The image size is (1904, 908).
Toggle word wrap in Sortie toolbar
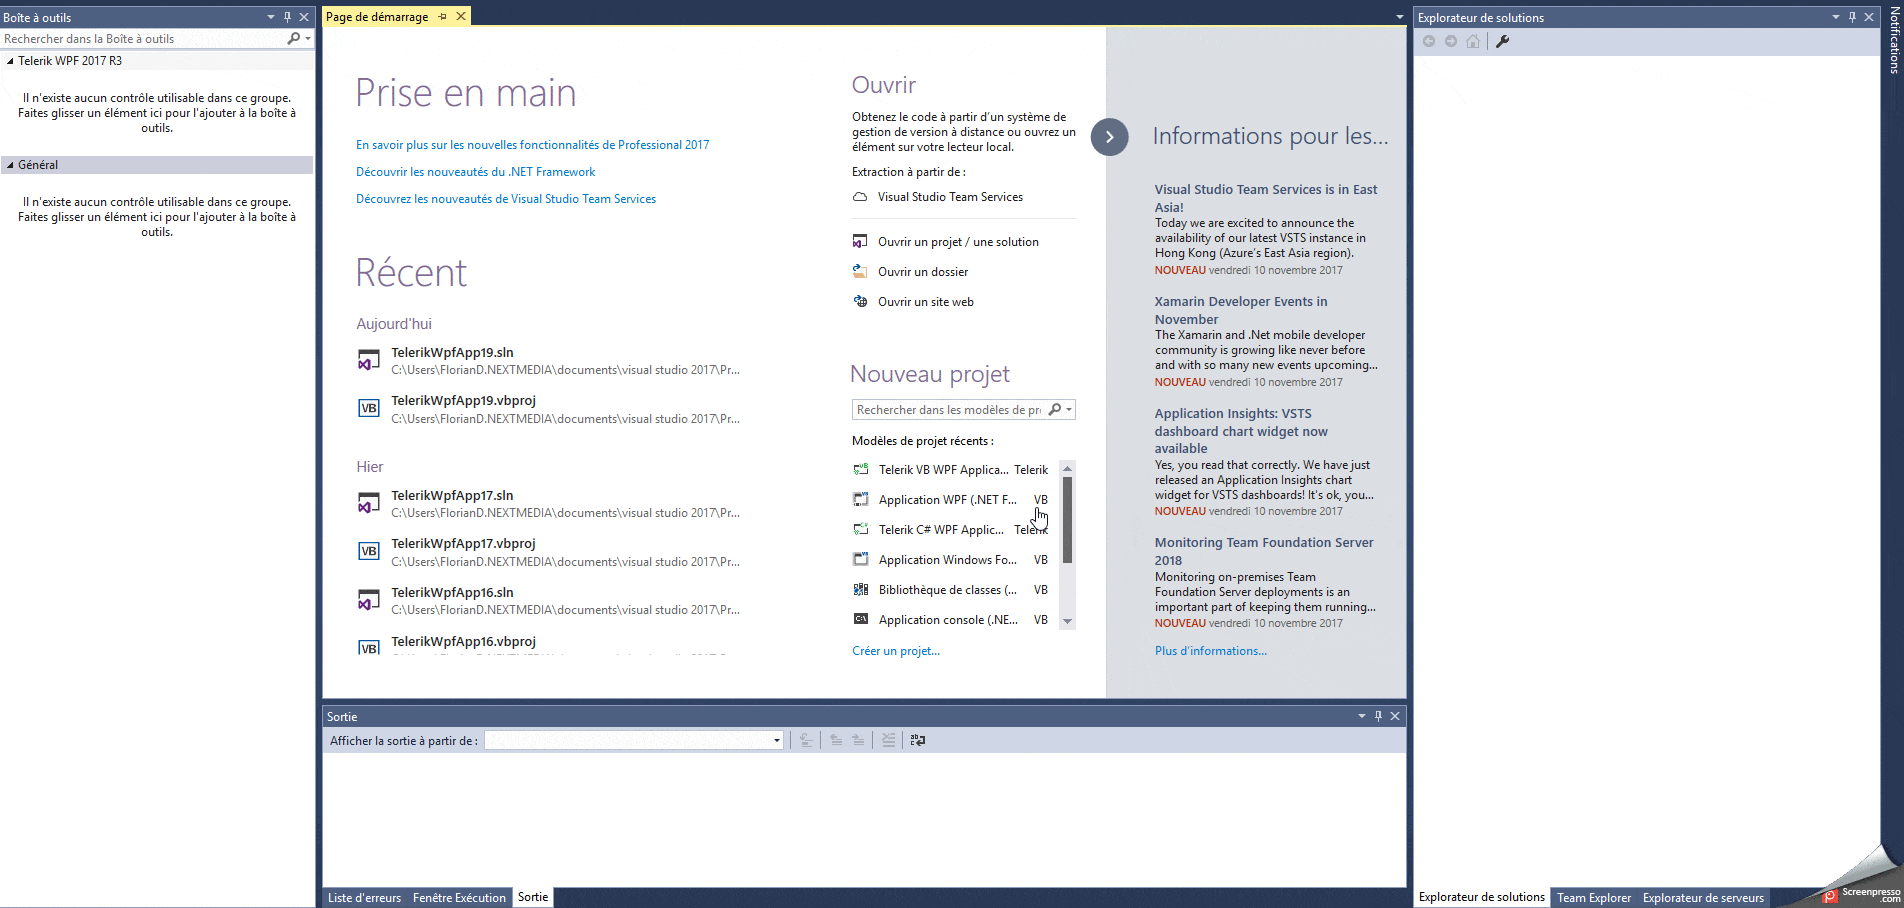(x=918, y=740)
